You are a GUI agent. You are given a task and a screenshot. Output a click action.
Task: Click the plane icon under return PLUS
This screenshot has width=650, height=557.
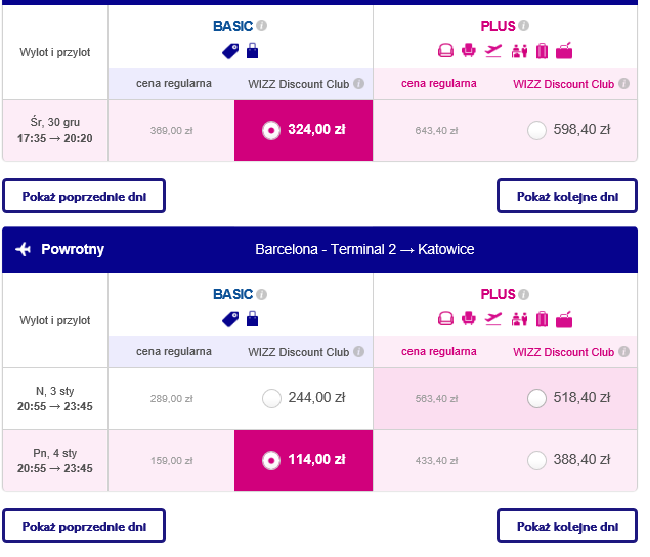(493, 319)
